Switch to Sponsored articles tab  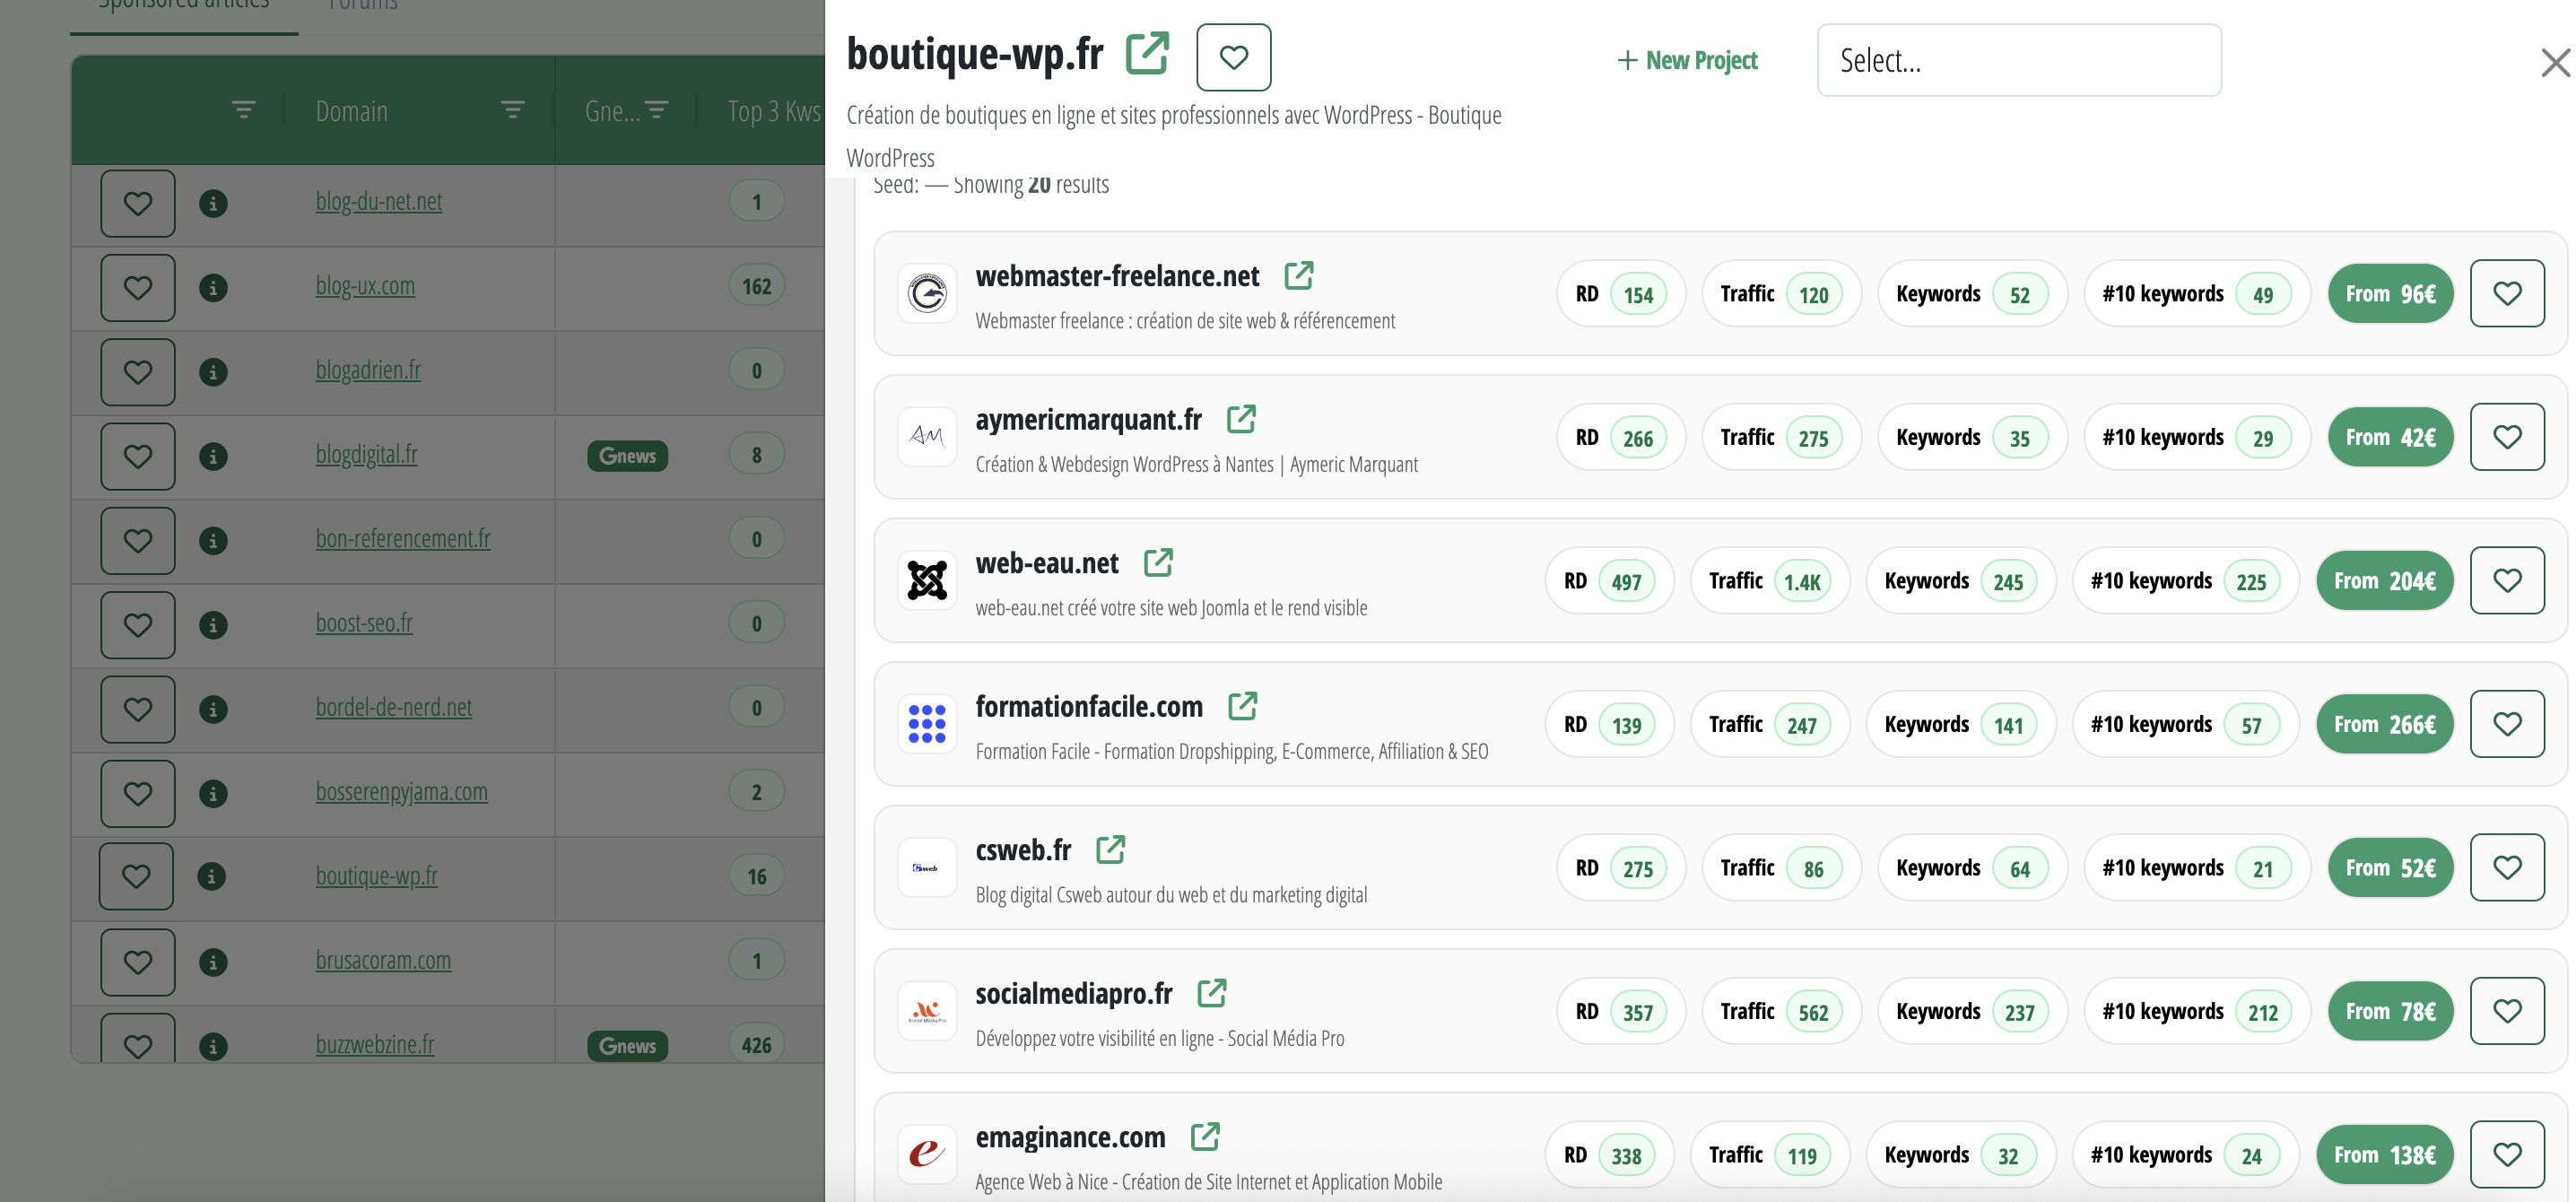point(184,5)
